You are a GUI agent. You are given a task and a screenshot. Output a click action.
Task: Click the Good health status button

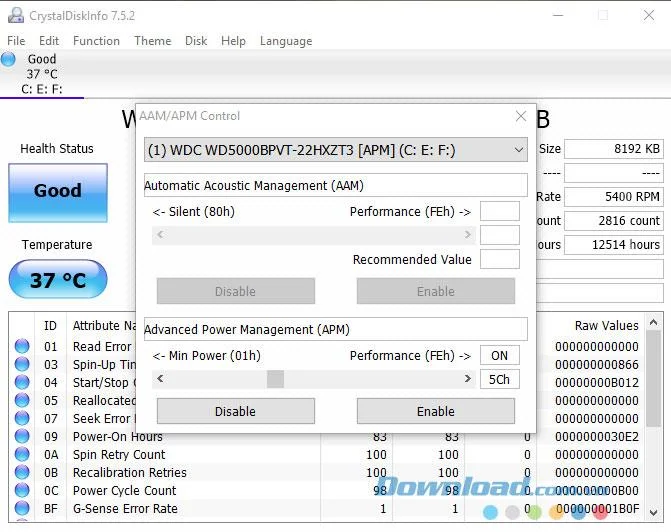[x=58, y=193]
